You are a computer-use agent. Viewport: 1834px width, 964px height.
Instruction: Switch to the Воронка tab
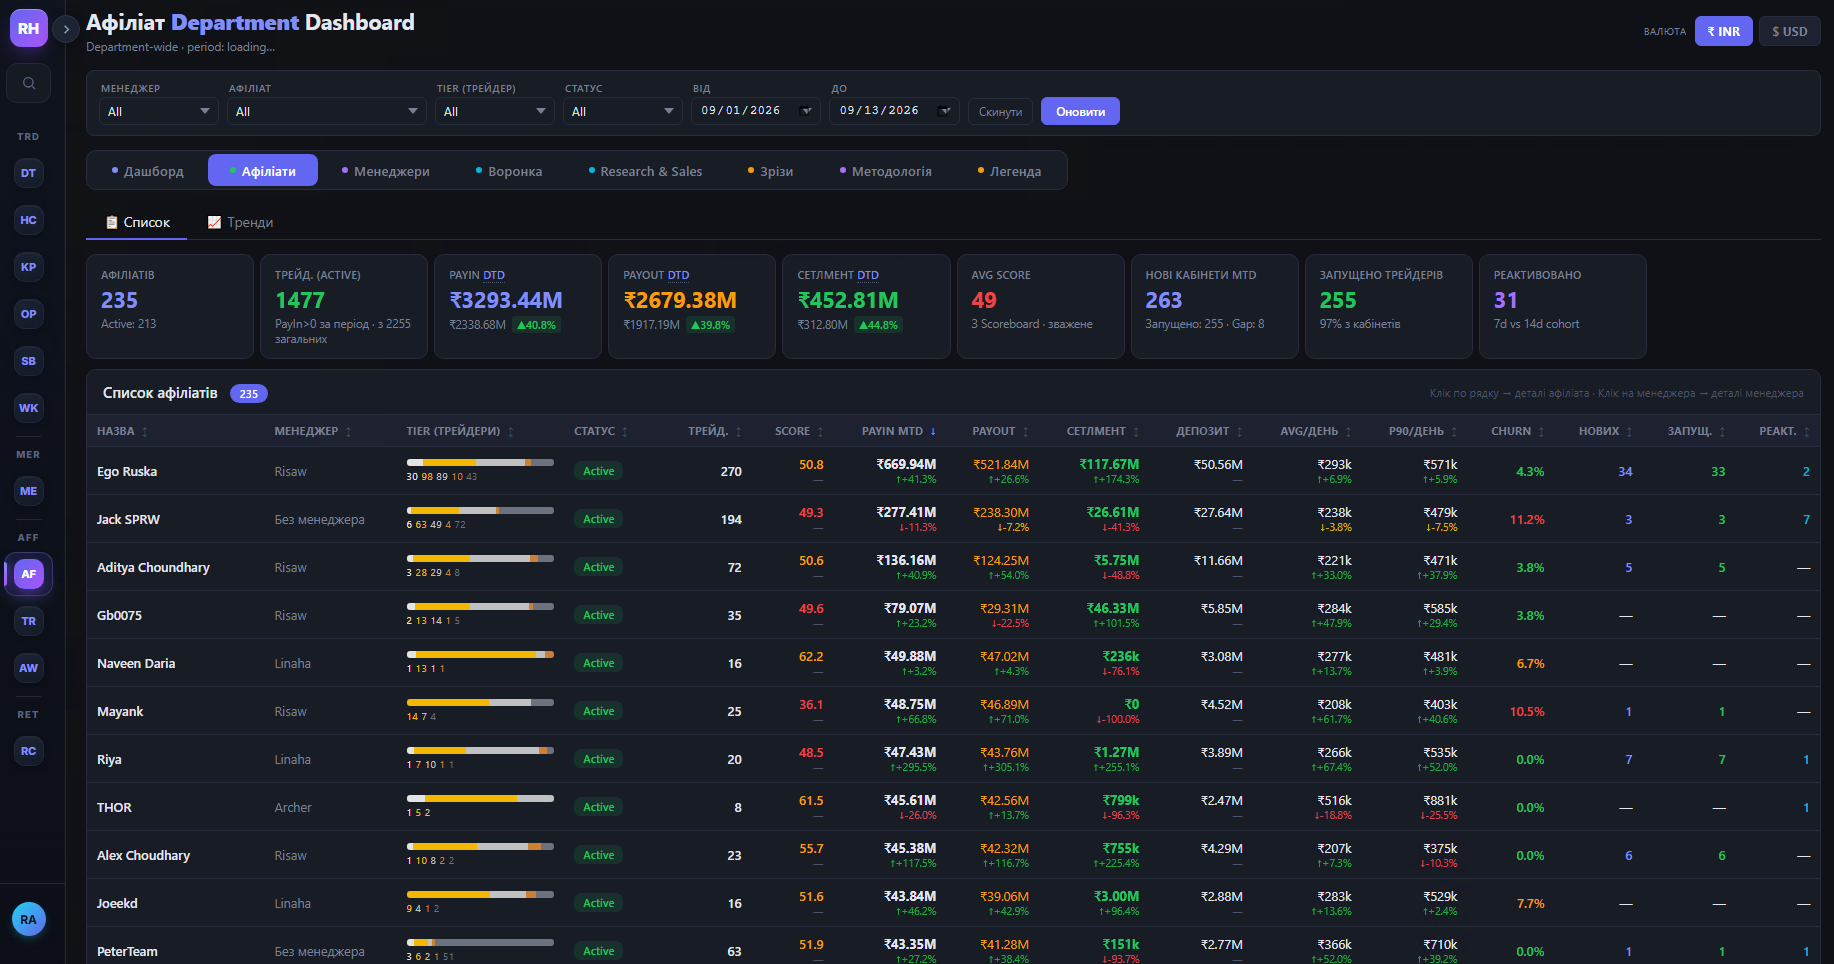(509, 171)
